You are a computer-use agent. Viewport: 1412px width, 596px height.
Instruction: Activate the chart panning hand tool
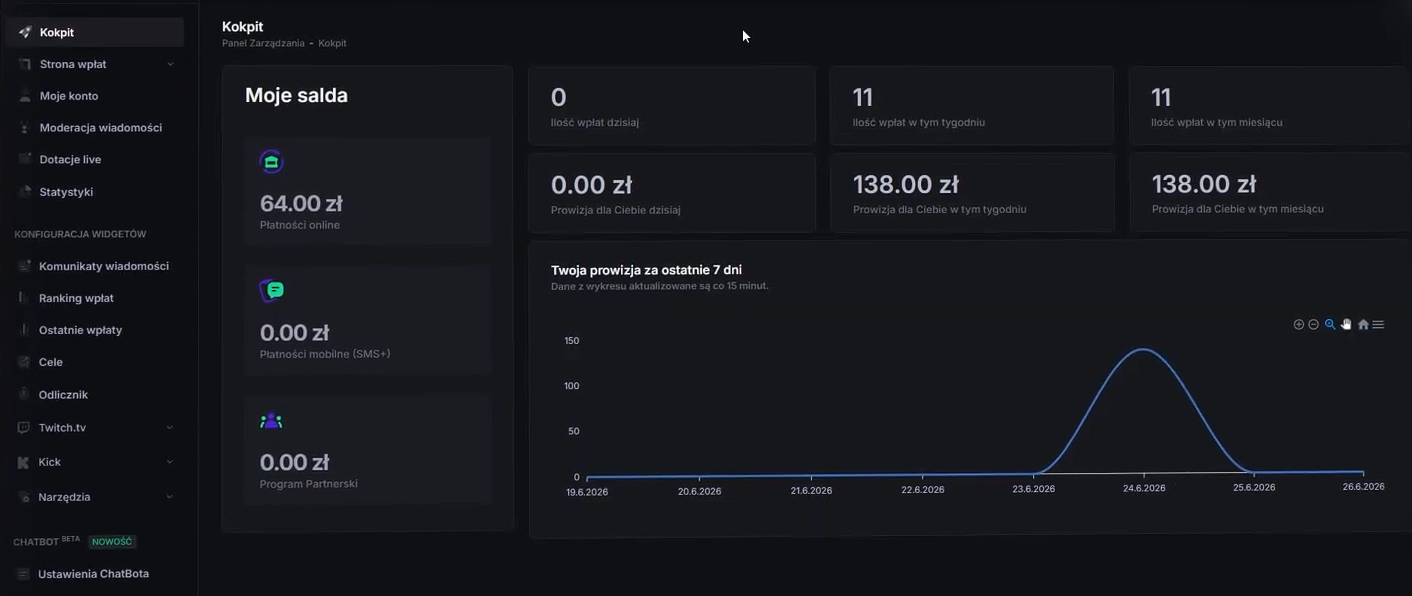click(x=1346, y=325)
